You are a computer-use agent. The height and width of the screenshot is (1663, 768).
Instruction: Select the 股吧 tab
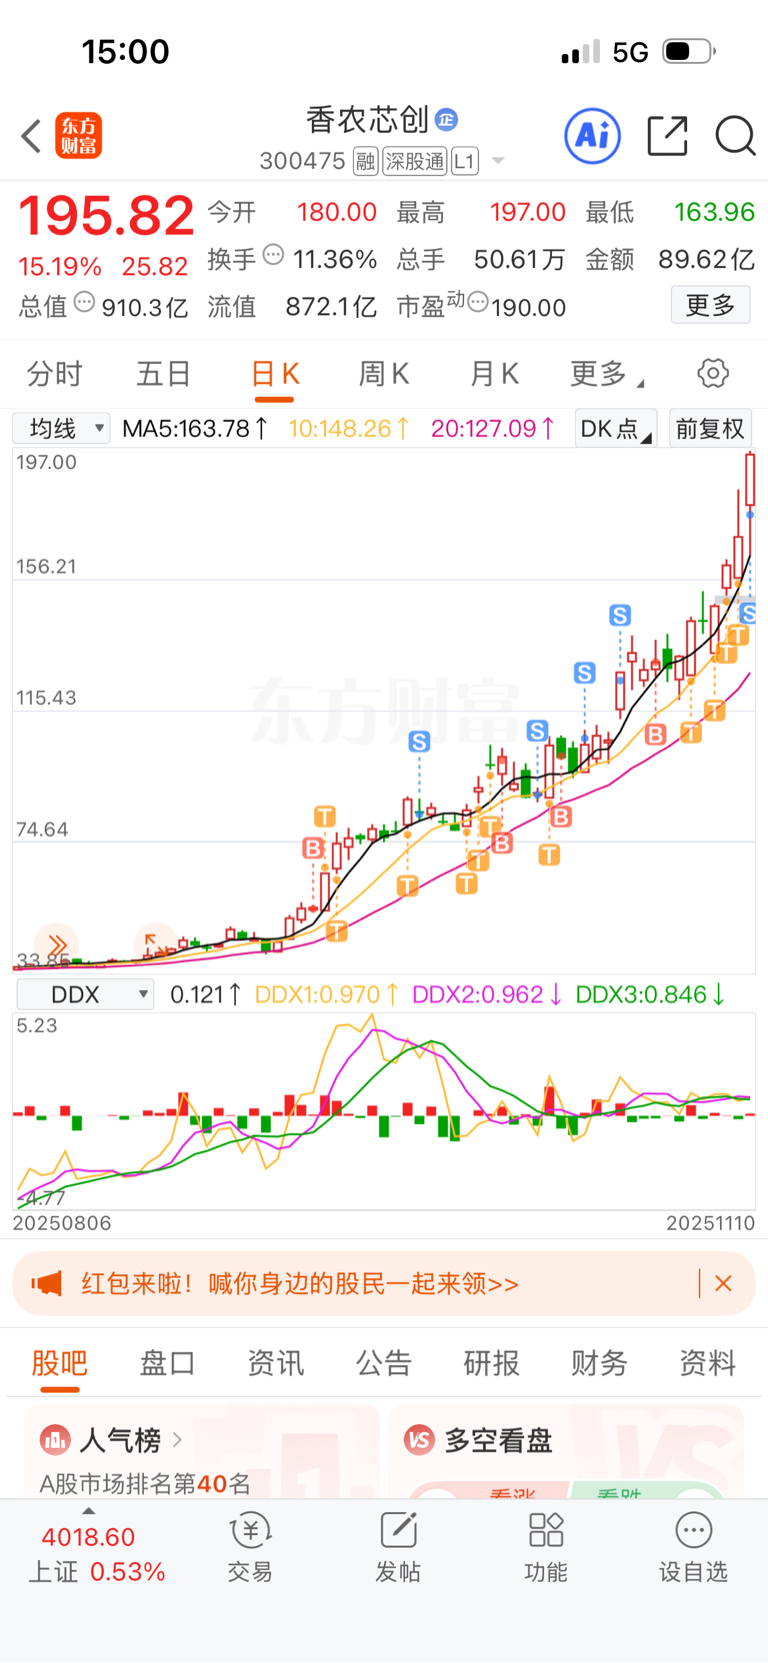click(x=60, y=1363)
